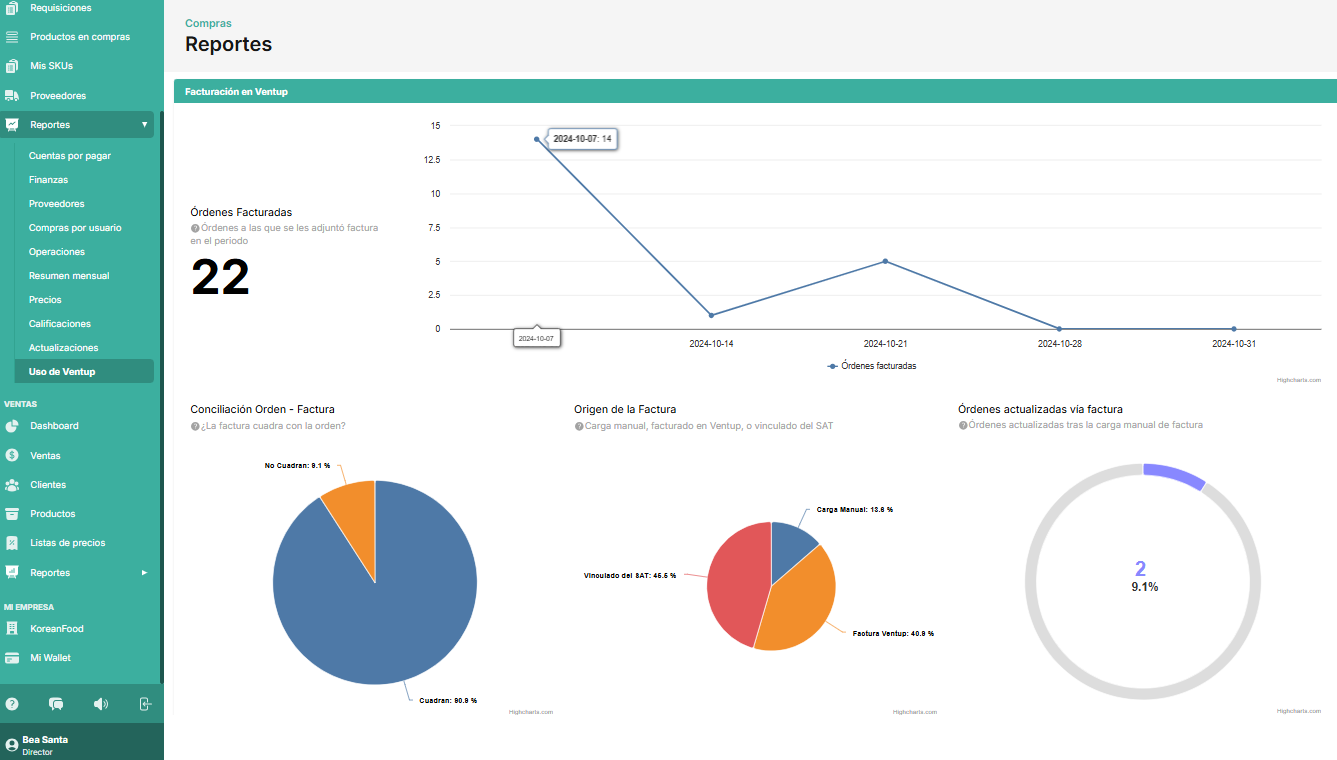This screenshot has width=1337, height=760.
Task: Click the speaker announcements icon
Action: tap(100, 704)
